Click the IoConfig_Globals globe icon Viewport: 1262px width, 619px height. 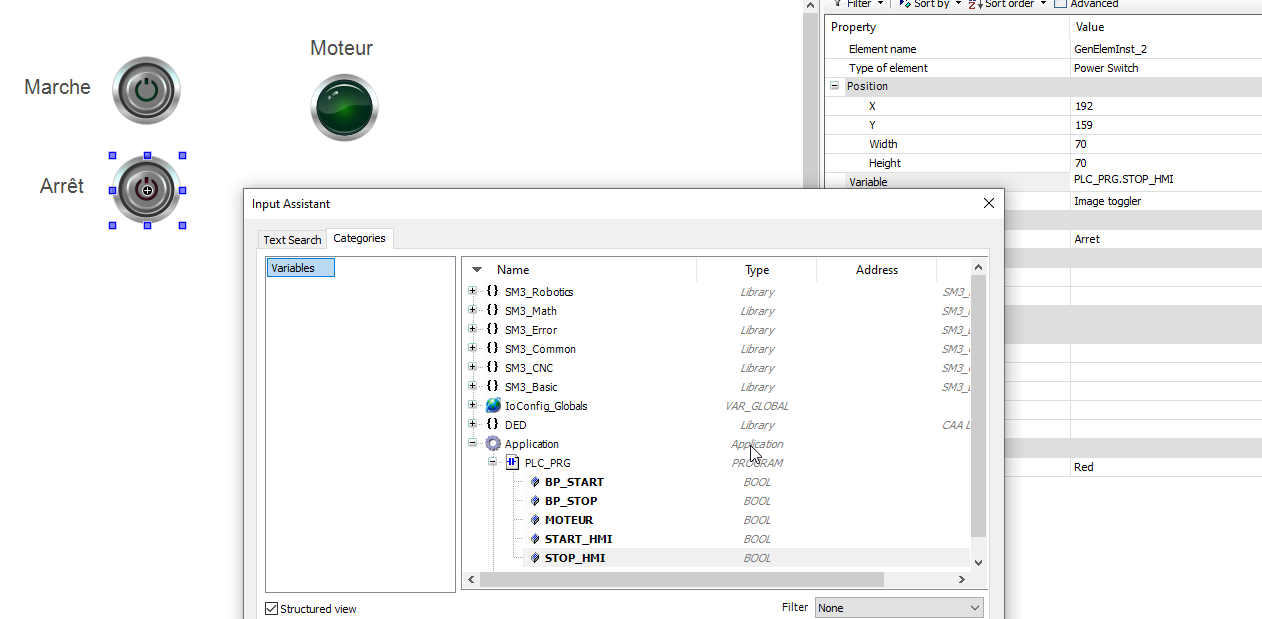click(x=492, y=405)
